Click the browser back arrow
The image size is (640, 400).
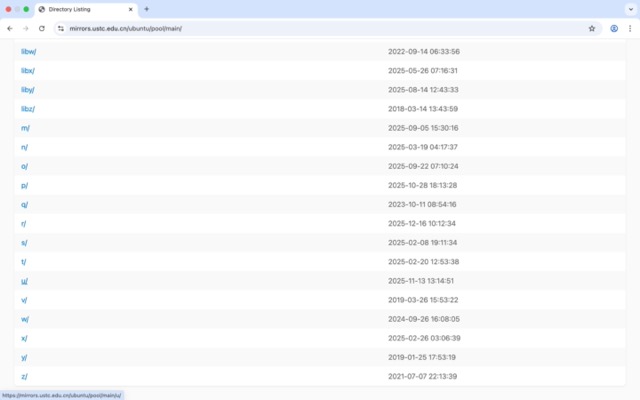[10, 28]
